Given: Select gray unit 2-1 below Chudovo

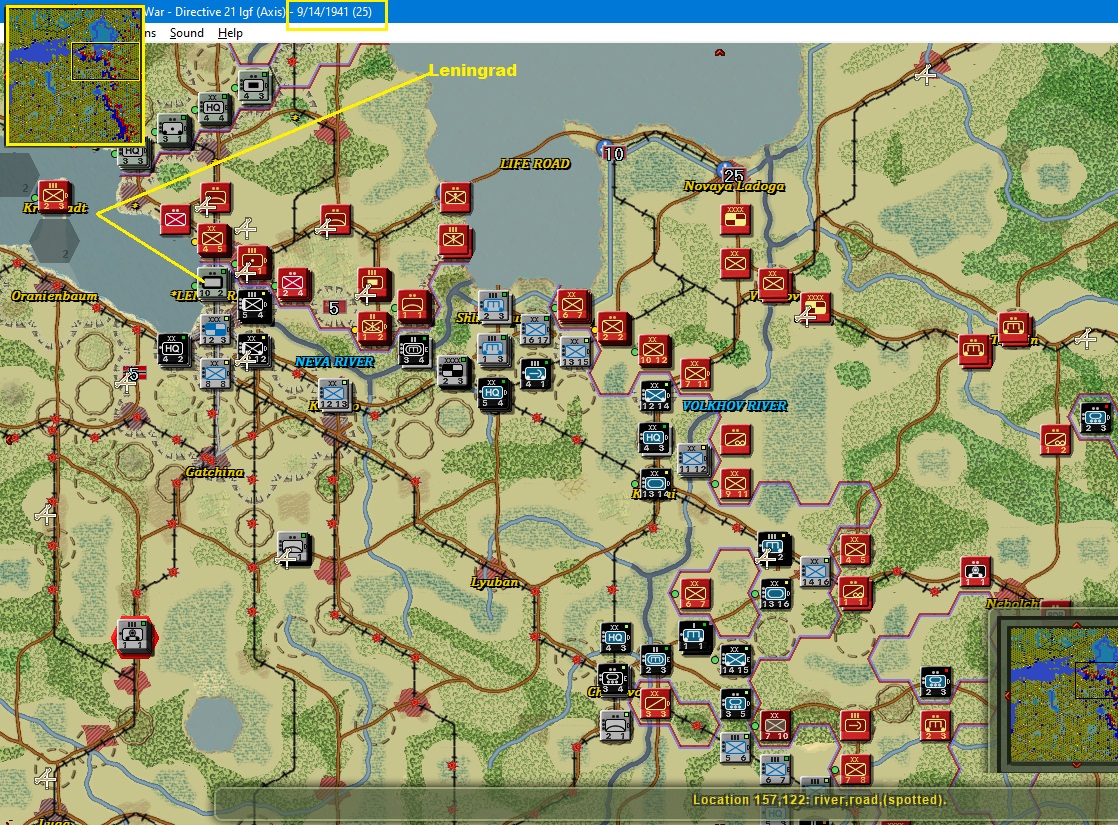Looking at the screenshot, I should [615, 725].
